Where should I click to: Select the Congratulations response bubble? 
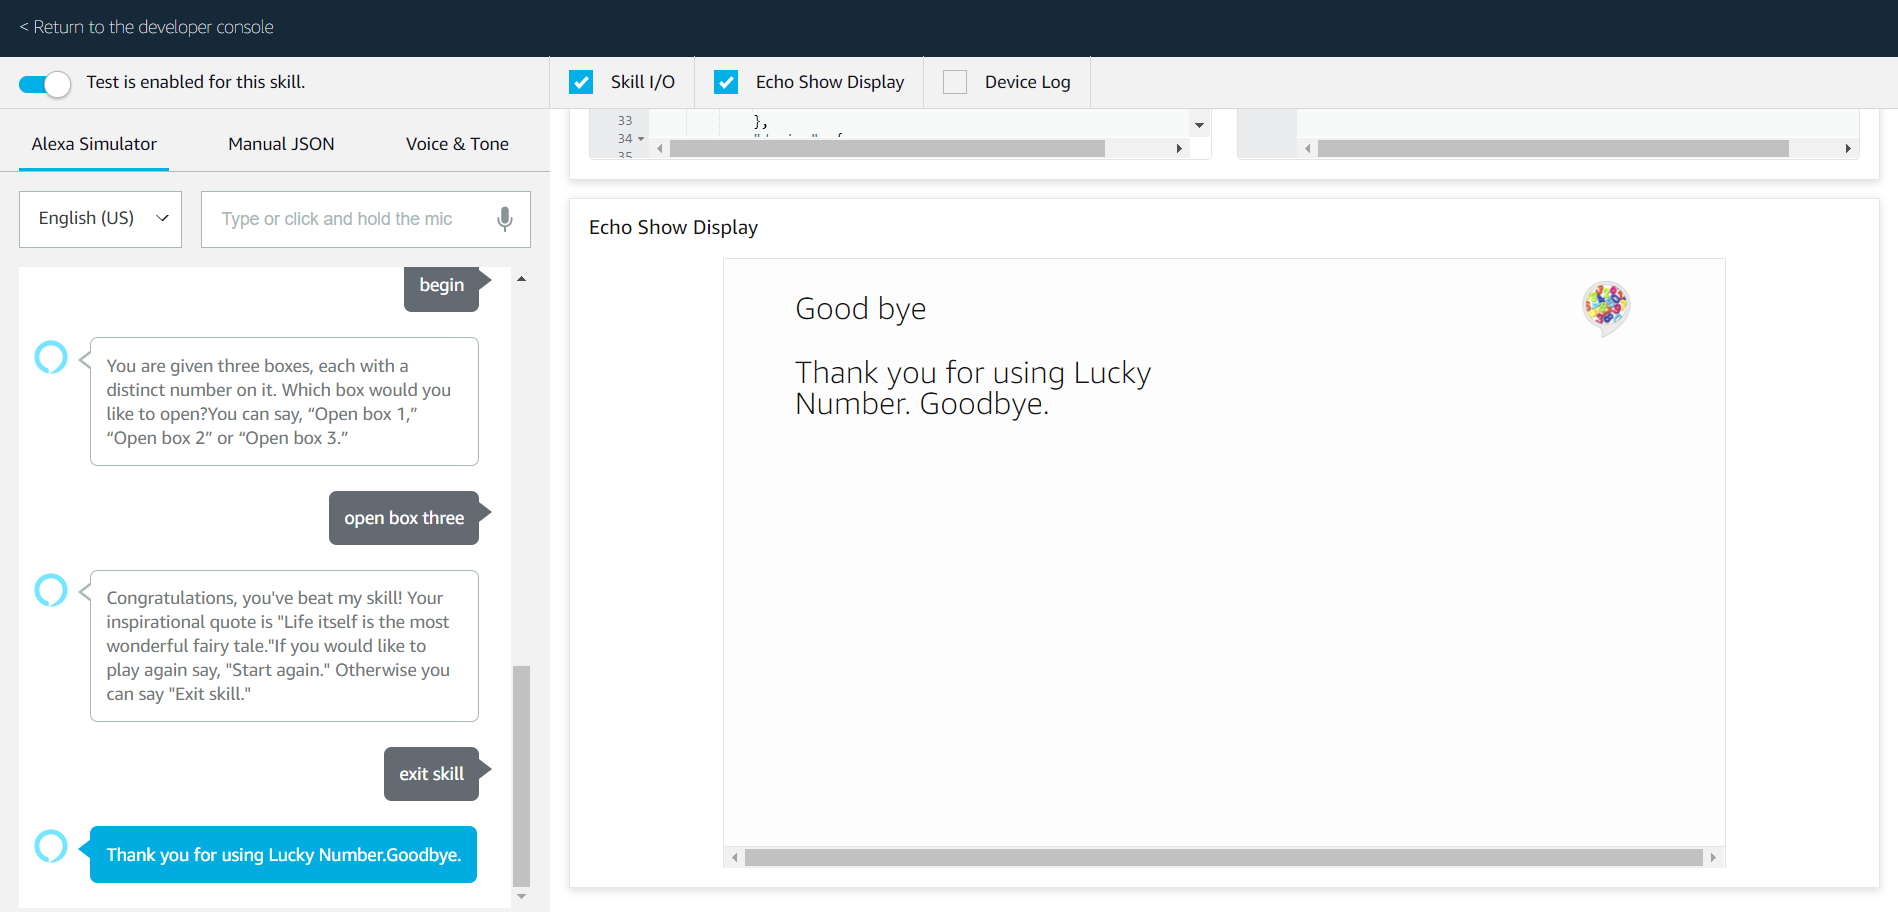pos(284,646)
